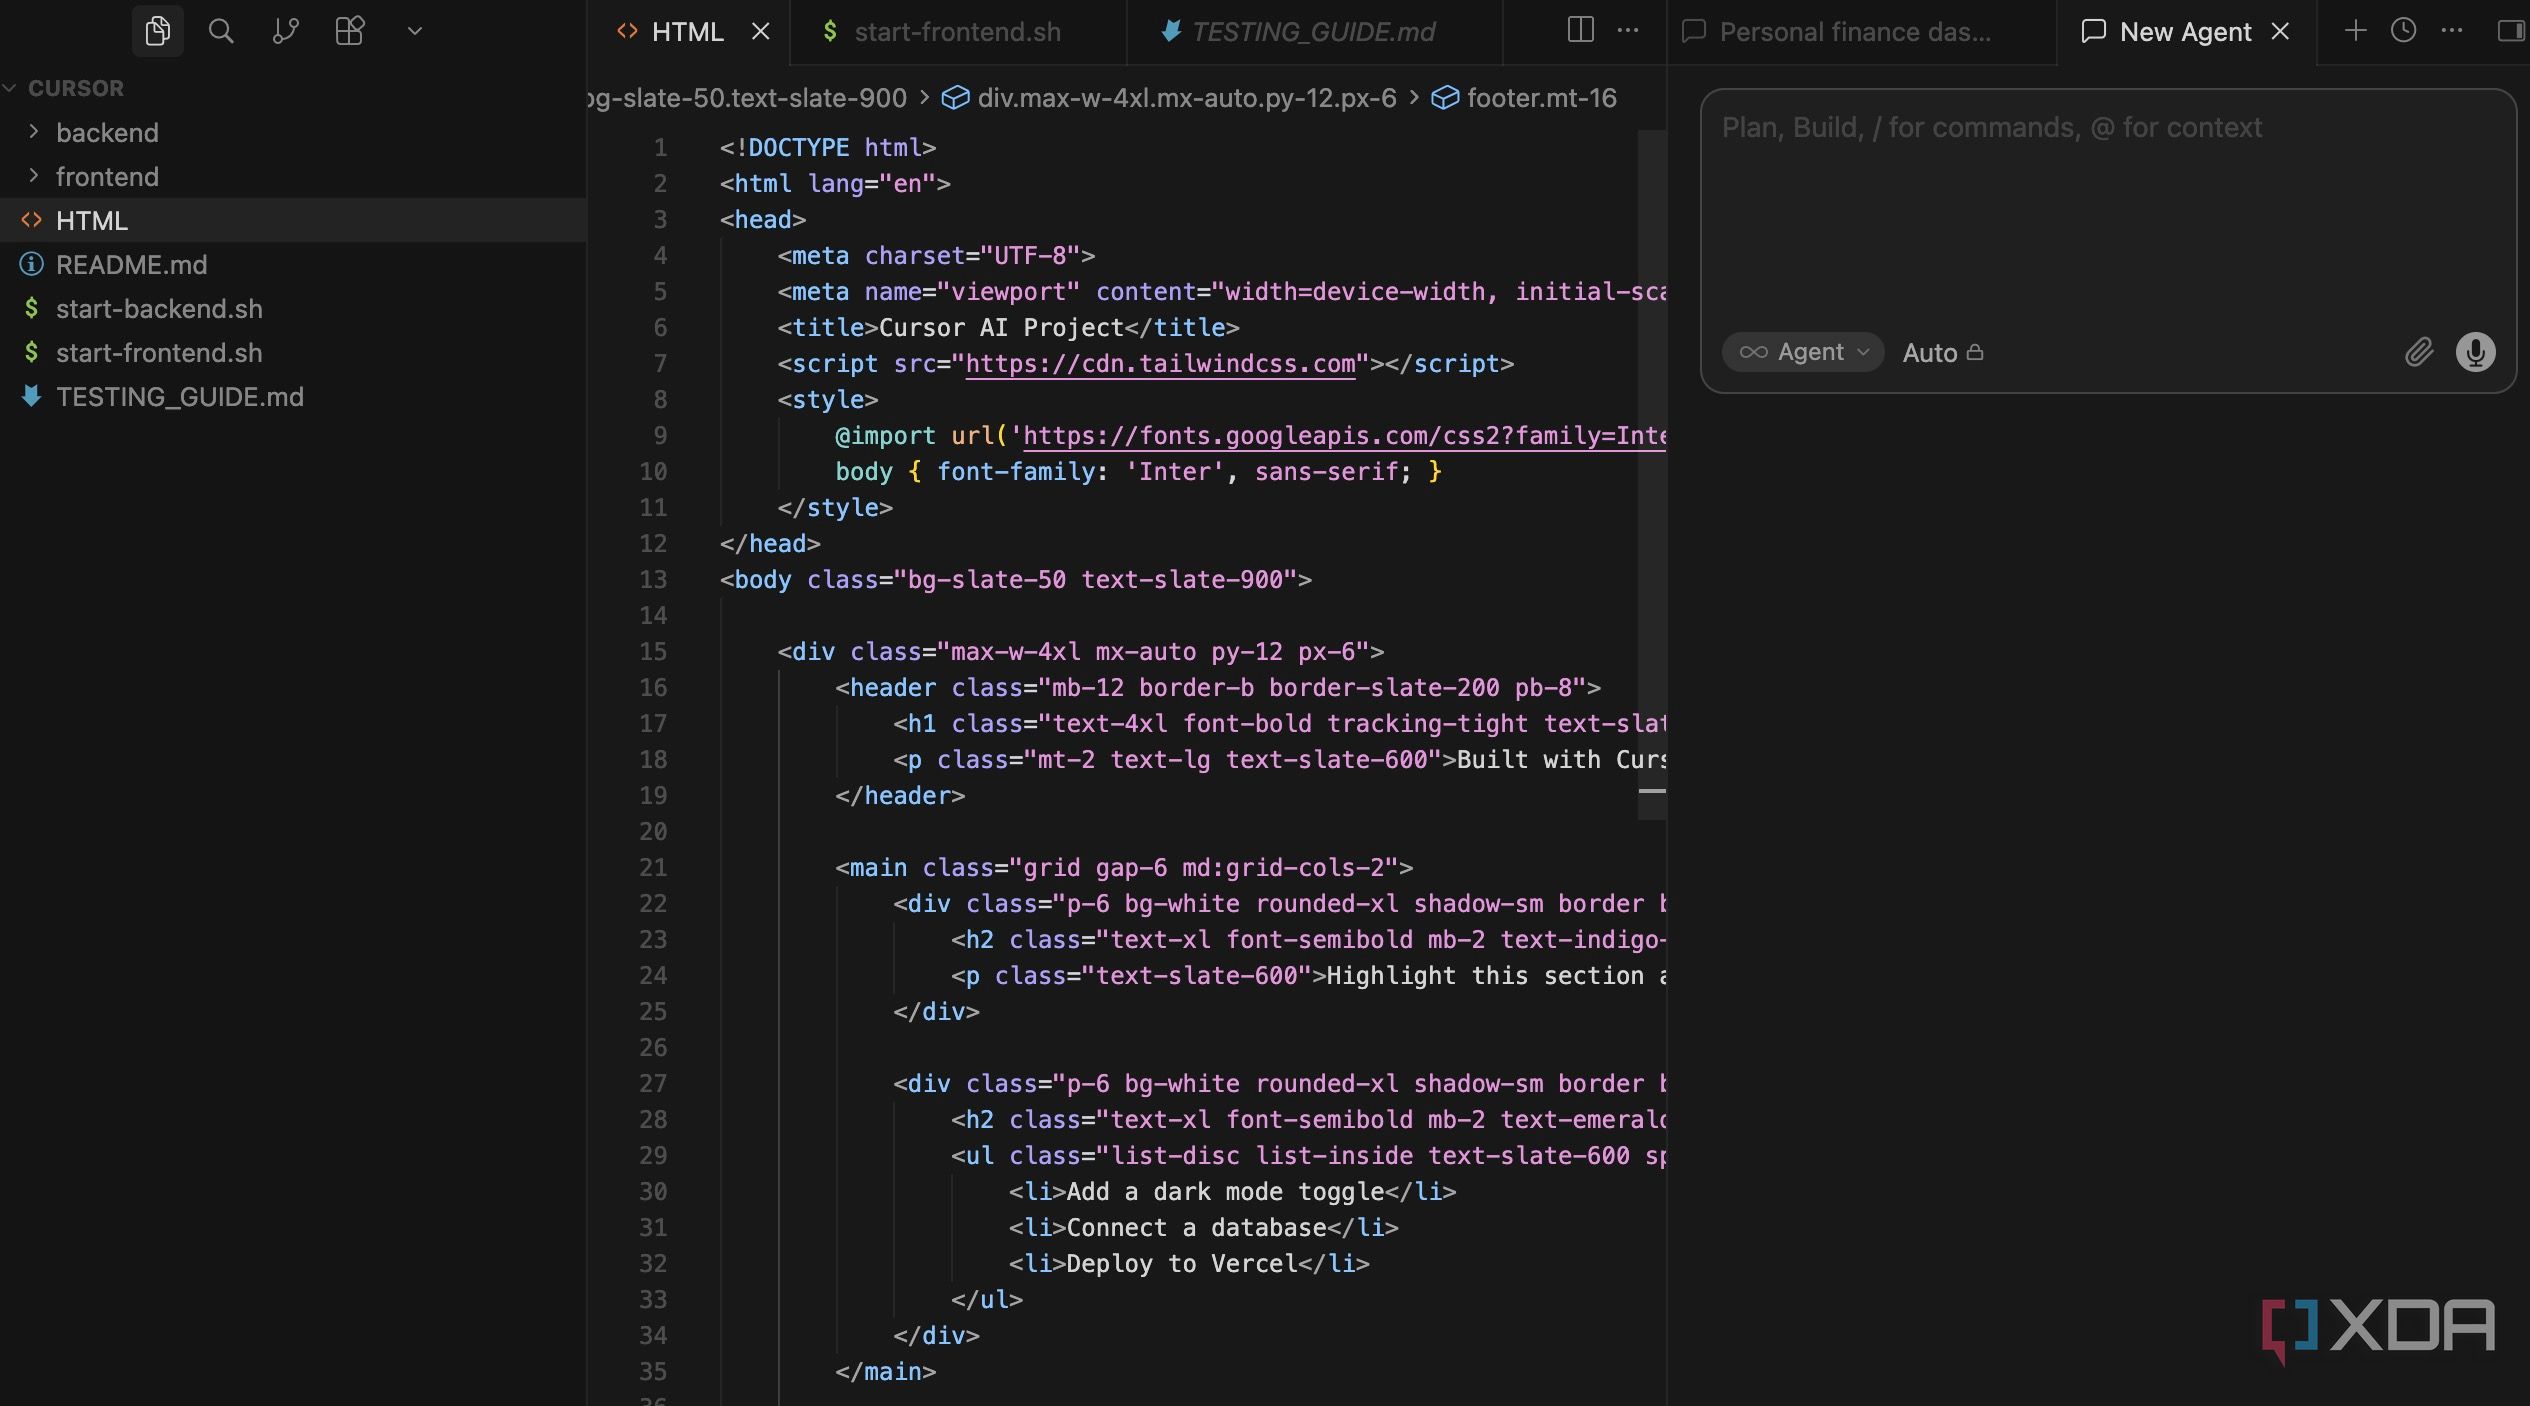Select the New Agent chat tab
2530x1406 pixels.
point(2184,32)
